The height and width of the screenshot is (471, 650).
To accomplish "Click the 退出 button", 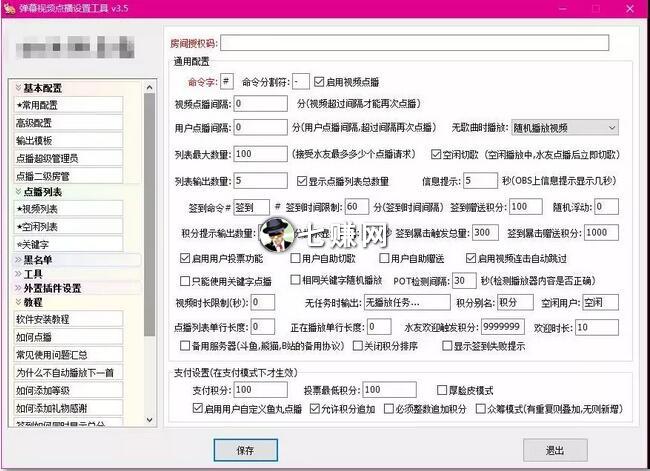I will pyautogui.click(x=555, y=450).
